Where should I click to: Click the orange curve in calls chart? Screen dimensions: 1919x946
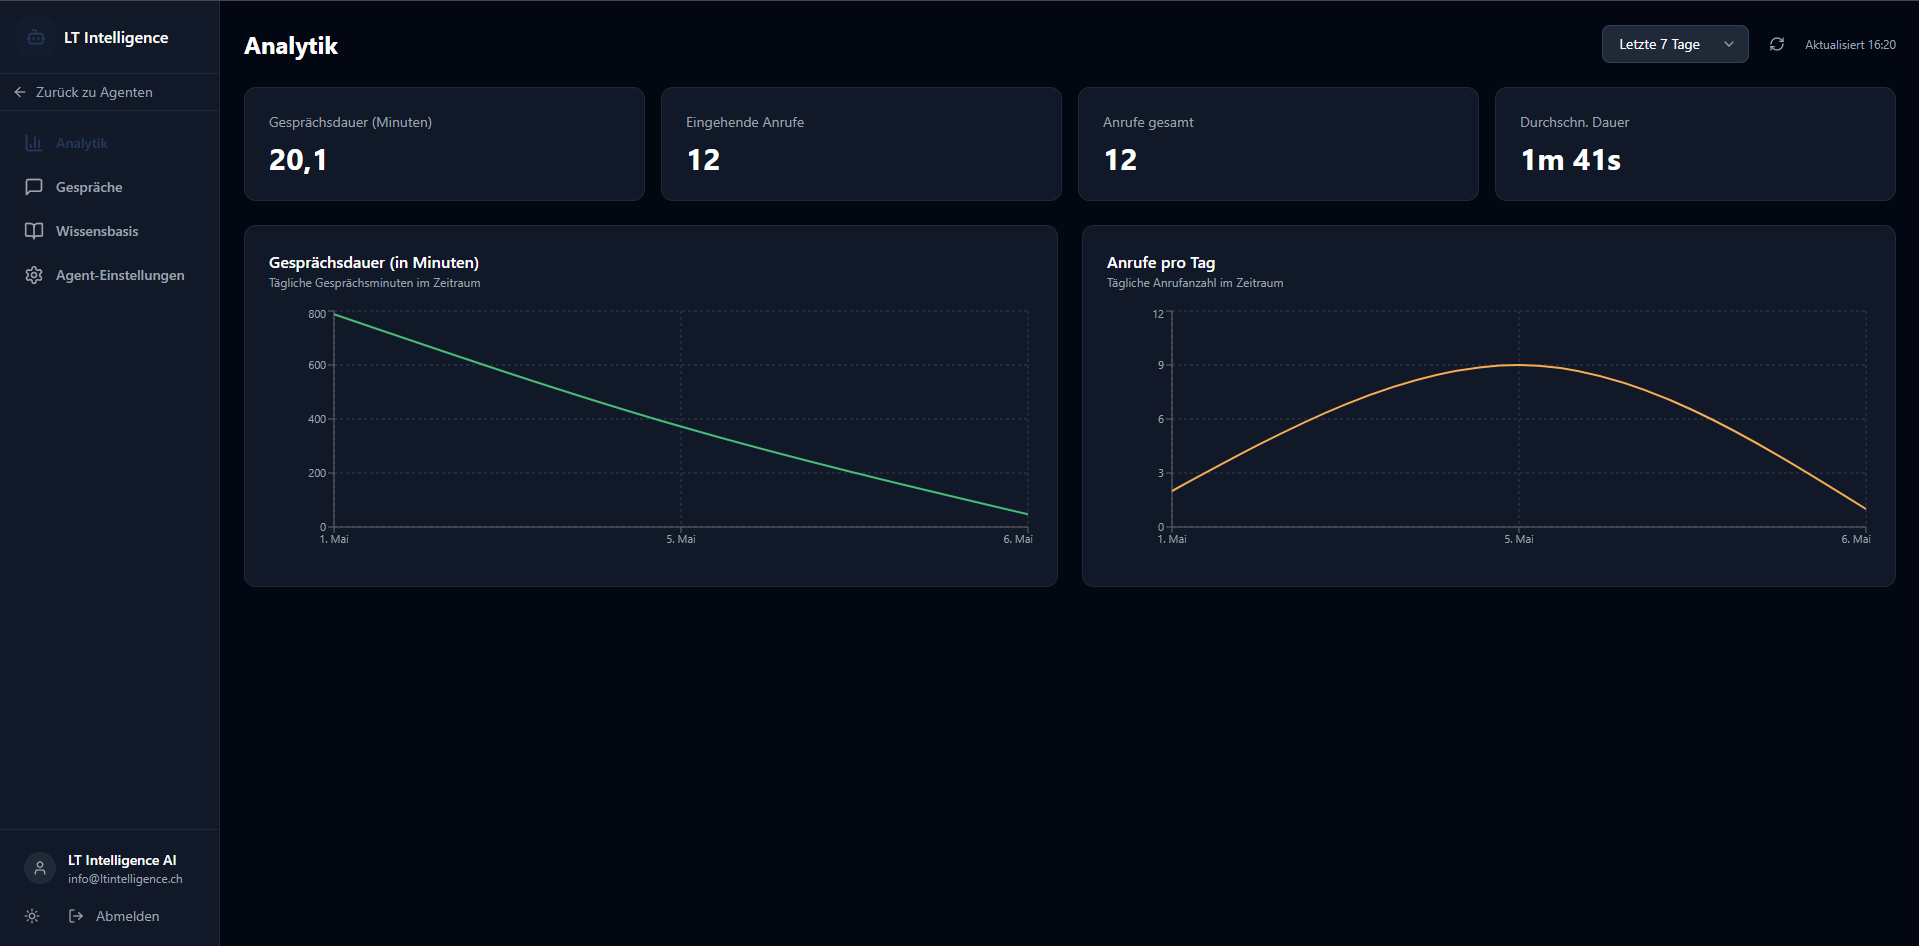coord(1518,365)
